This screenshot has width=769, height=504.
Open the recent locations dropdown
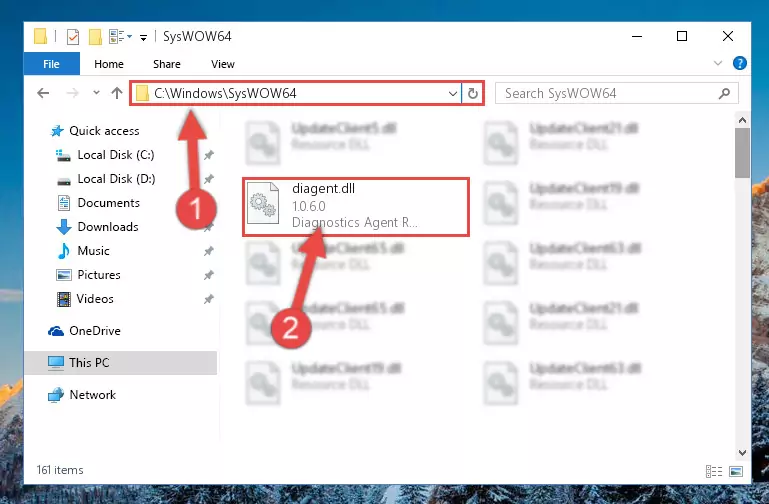[96, 93]
